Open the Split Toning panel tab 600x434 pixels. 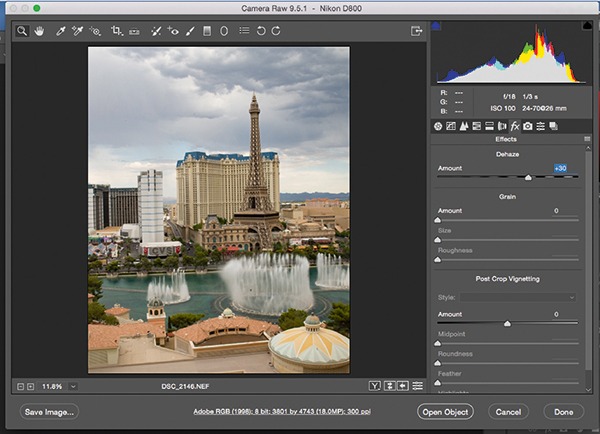point(489,126)
